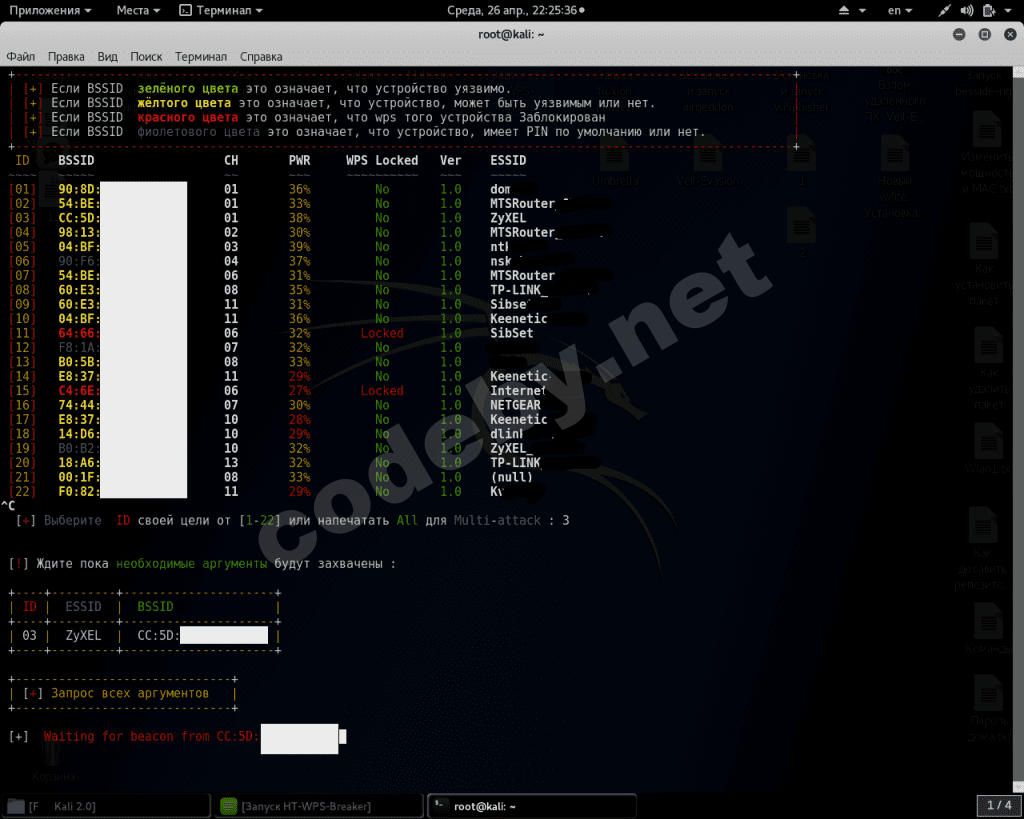This screenshot has height=819, width=1024.
Task: Click the BSSID column header in scan table
Action: (76, 161)
